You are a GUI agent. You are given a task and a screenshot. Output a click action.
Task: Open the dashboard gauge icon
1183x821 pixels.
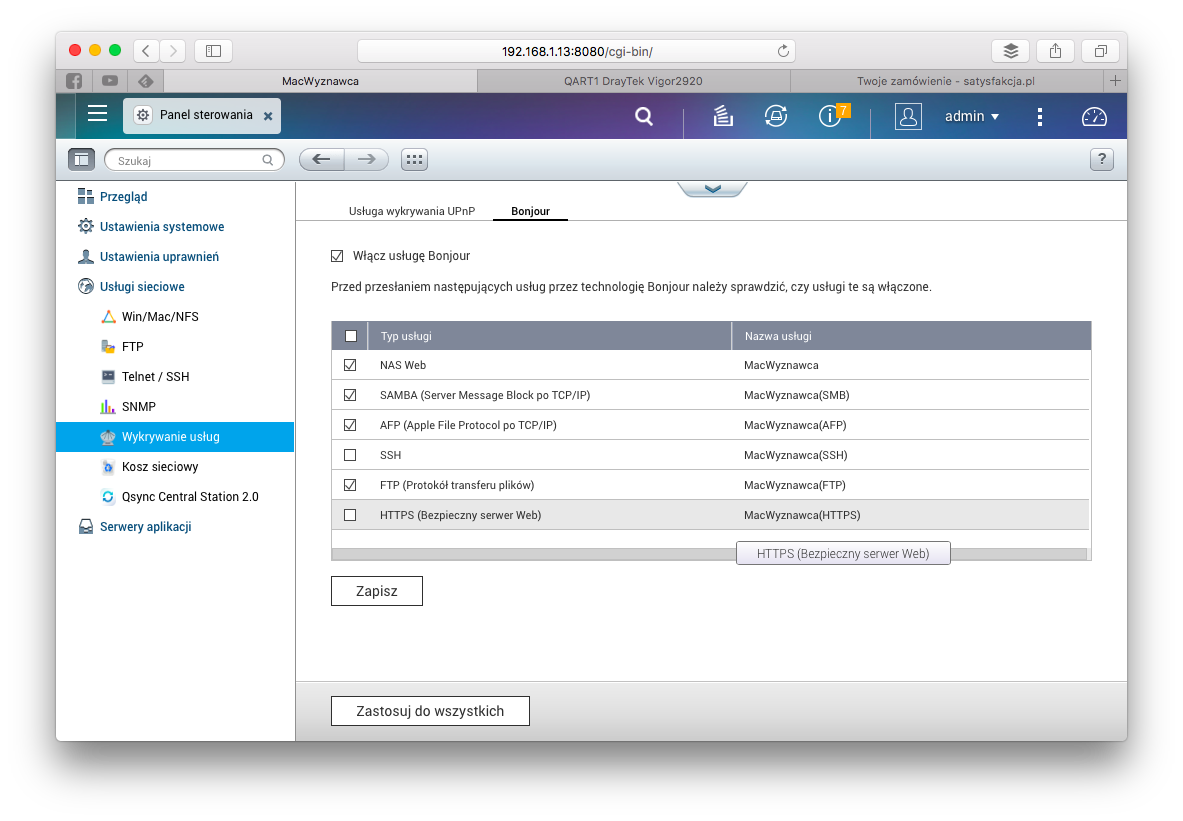[x=1094, y=116]
